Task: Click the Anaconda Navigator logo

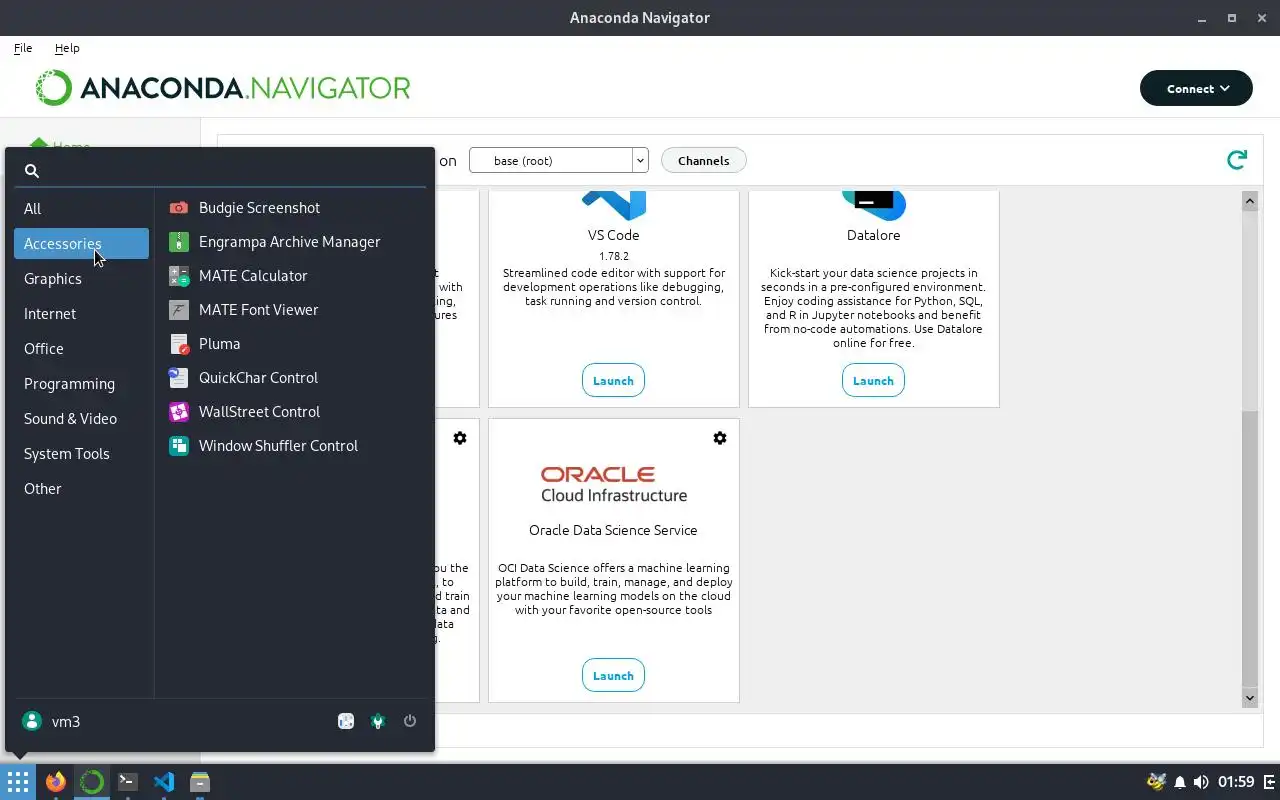Action: [x=223, y=88]
